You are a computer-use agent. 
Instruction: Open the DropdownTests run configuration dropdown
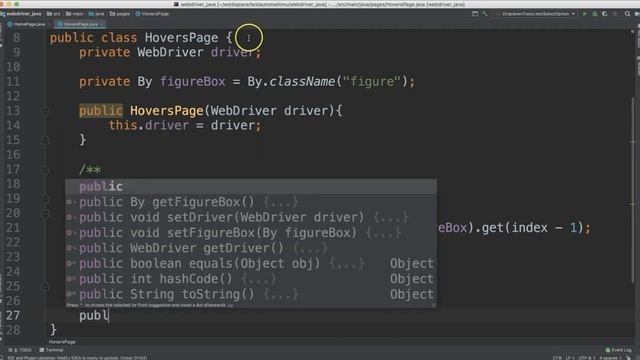coord(536,14)
